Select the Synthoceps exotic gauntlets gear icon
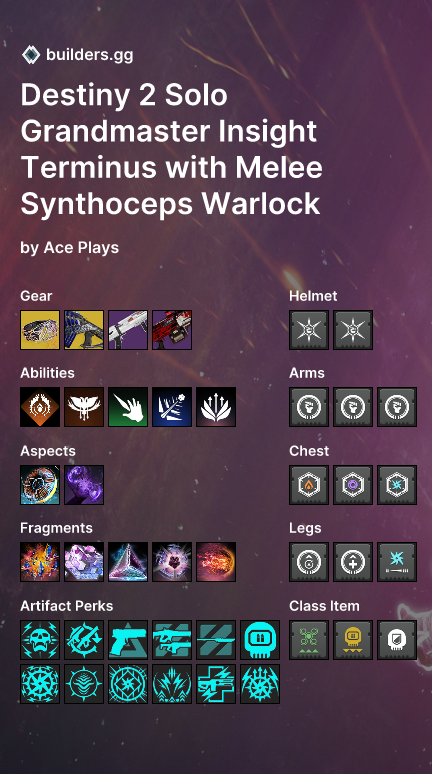The image size is (432, 774). (x=40, y=330)
